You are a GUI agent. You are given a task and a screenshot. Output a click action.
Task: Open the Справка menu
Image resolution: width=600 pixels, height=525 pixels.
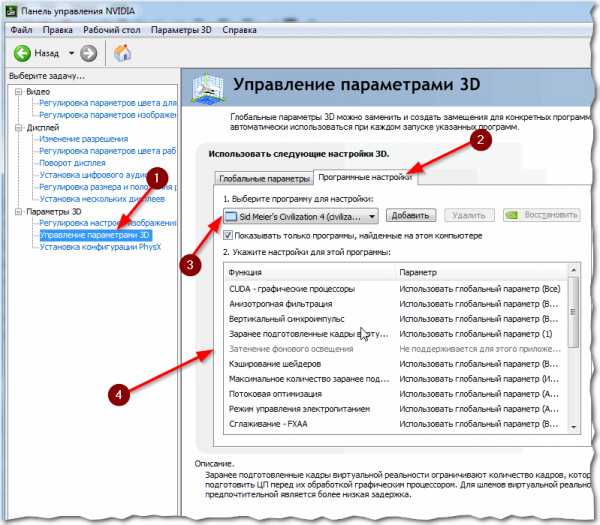[x=239, y=30]
